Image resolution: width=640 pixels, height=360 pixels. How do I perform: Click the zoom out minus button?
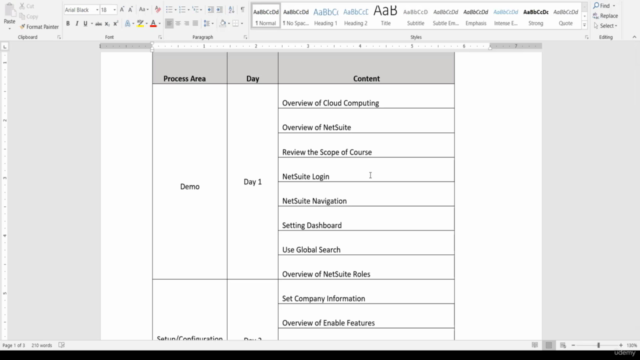pos(573,345)
